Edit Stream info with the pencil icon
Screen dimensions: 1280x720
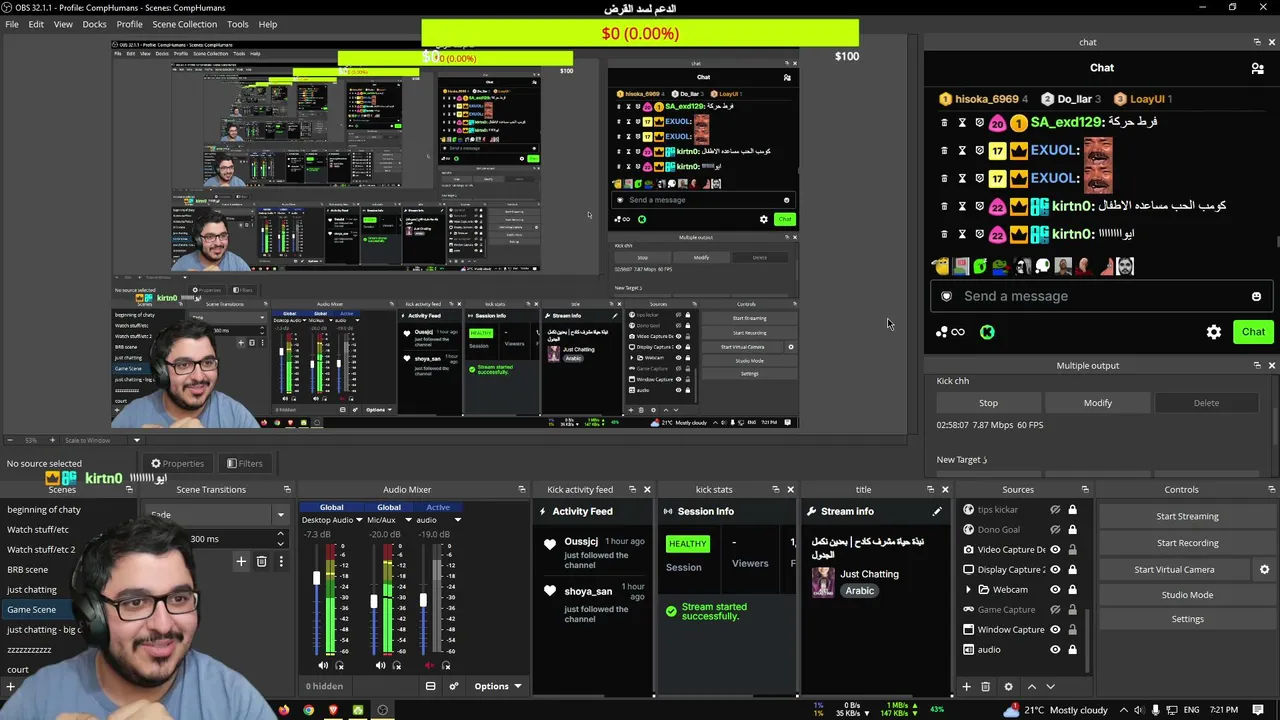point(937,511)
